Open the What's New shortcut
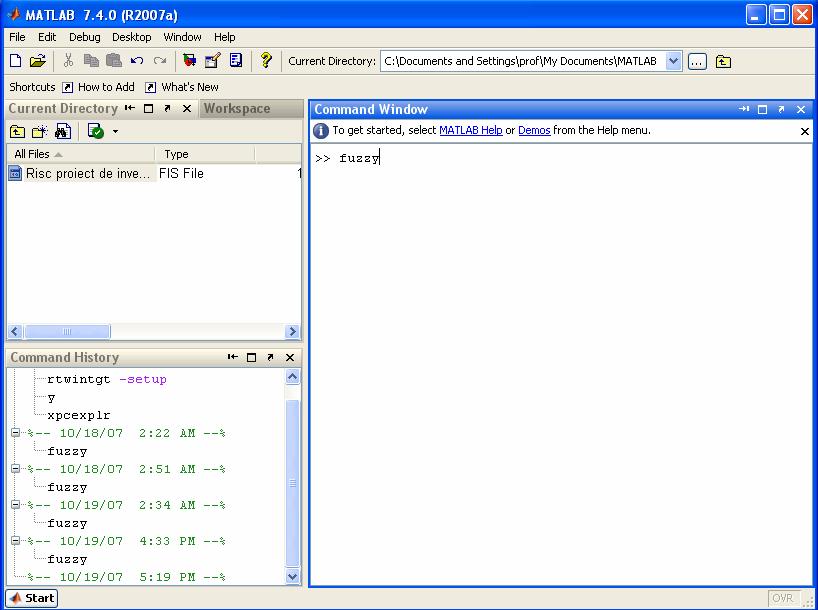 pos(182,87)
